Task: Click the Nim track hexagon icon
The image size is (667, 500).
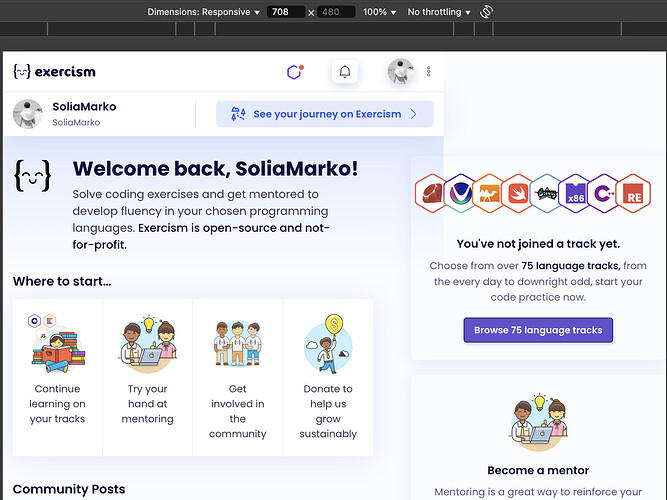Action: point(460,193)
